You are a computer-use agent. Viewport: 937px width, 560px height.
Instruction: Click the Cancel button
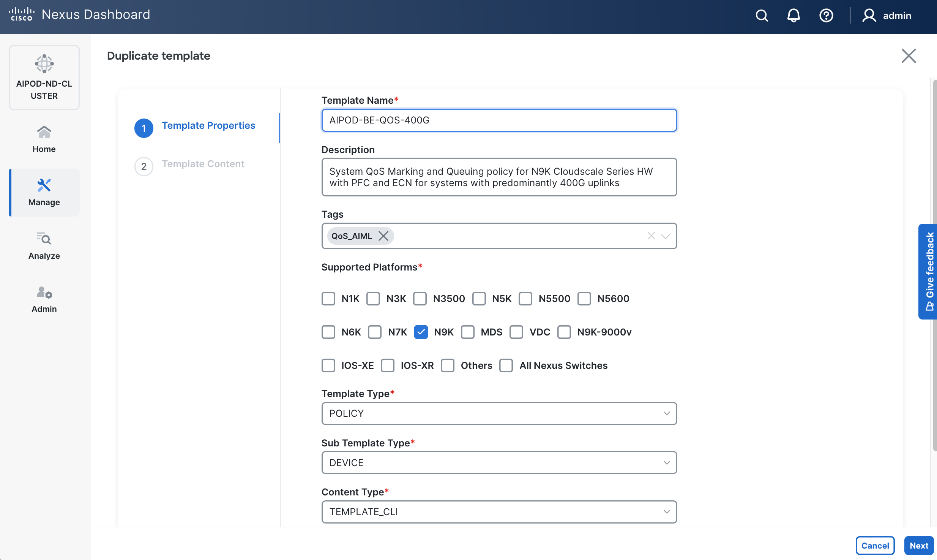pyautogui.click(x=875, y=546)
